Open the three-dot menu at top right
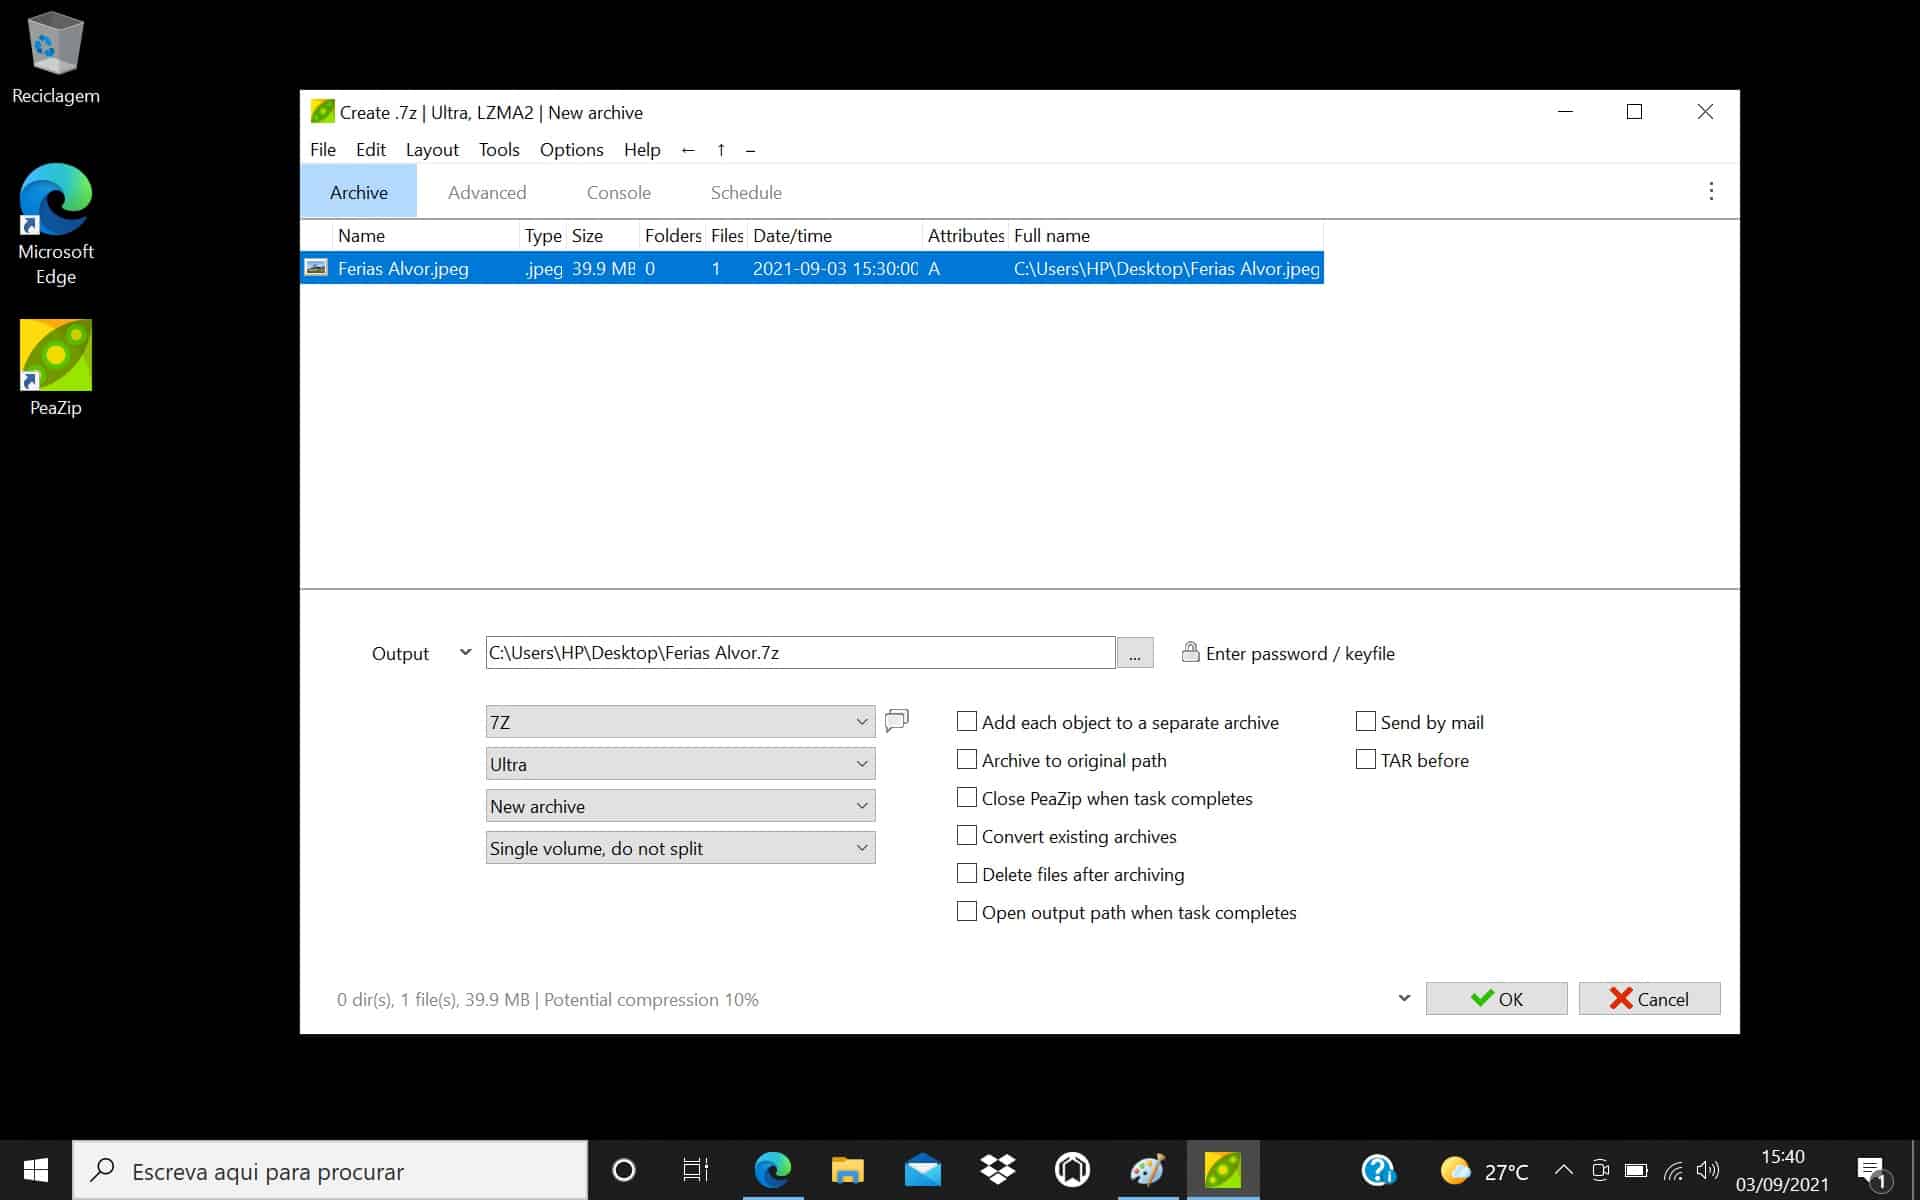Viewport: 1920px width, 1200px height. (1711, 191)
